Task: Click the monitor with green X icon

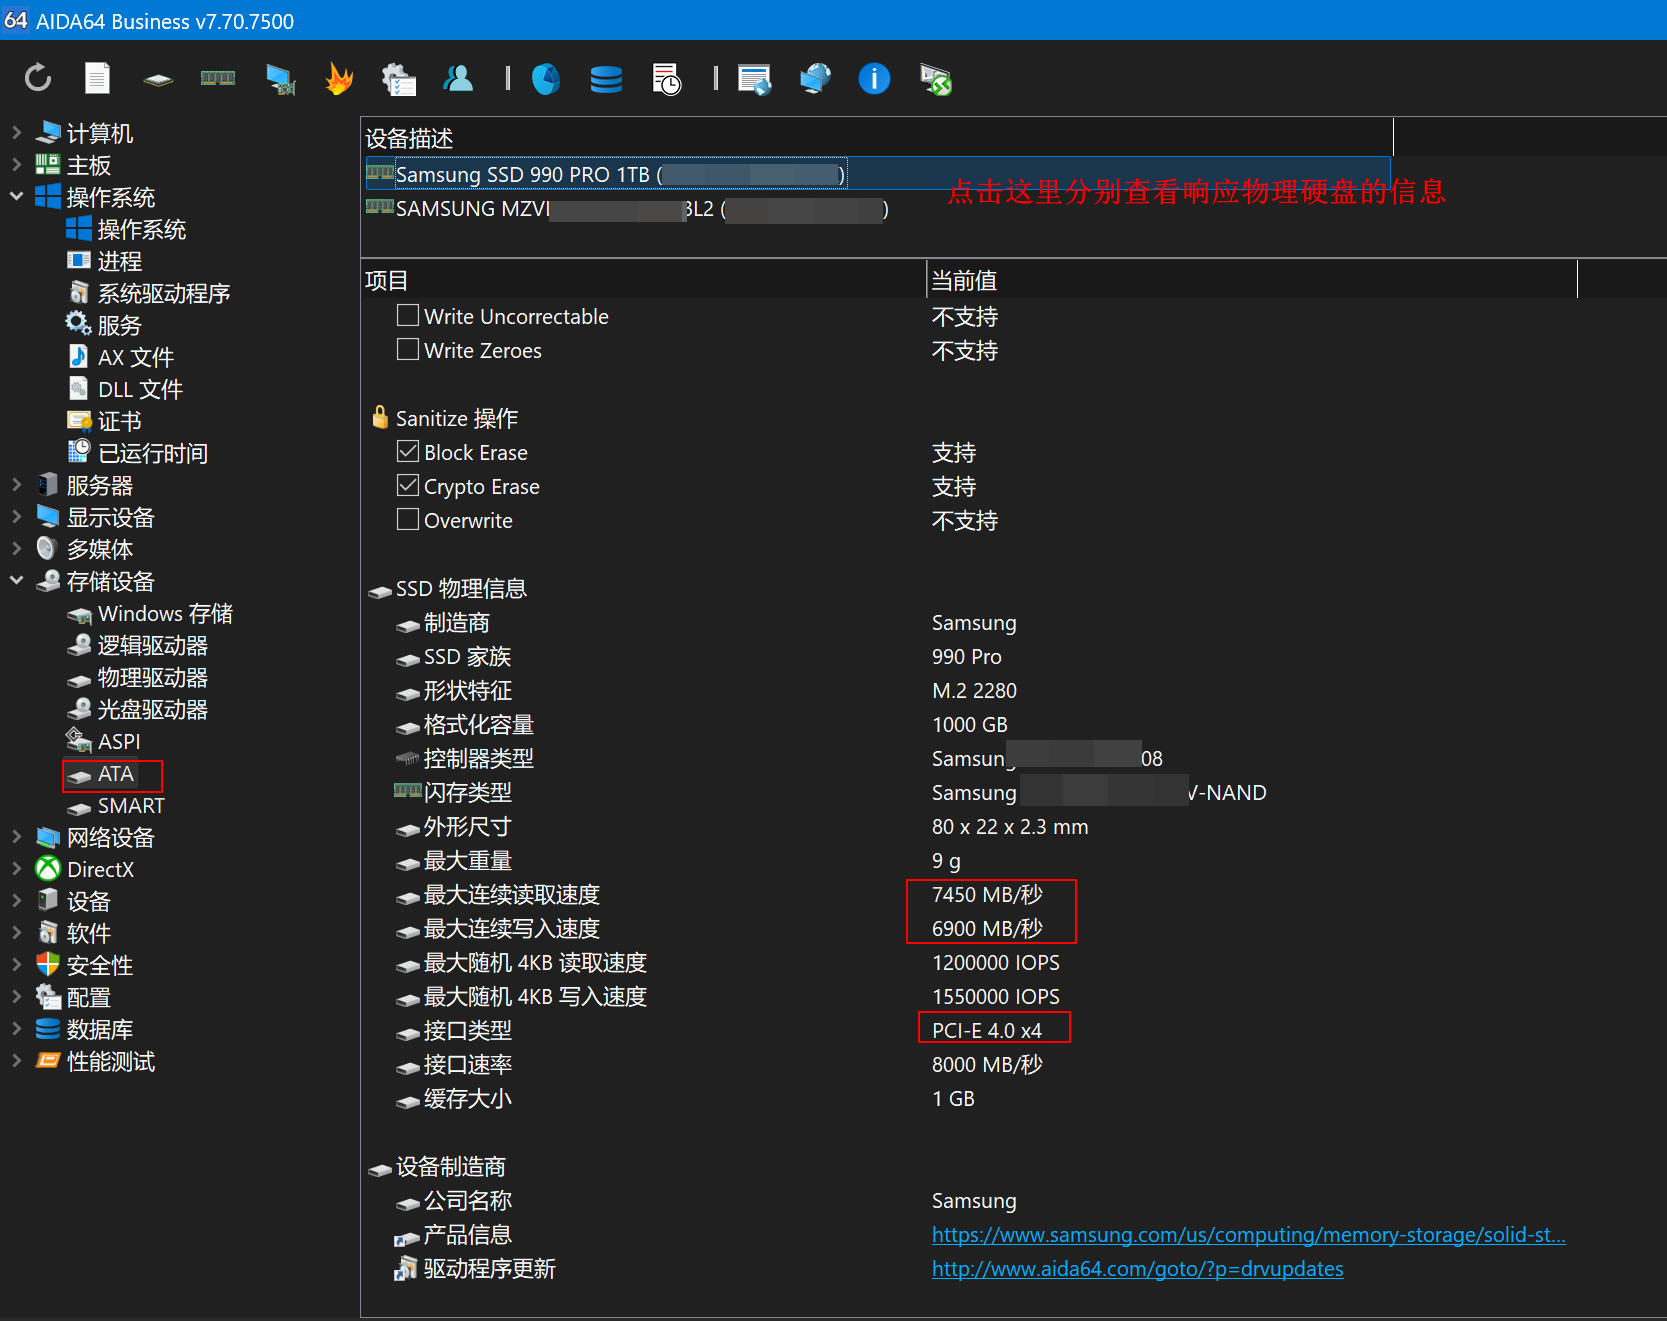Action: click(936, 79)
